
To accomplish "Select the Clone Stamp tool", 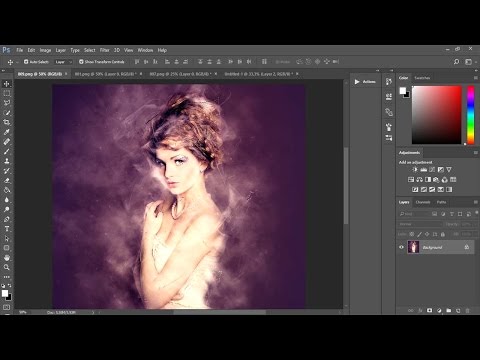I will pos(7,161).
